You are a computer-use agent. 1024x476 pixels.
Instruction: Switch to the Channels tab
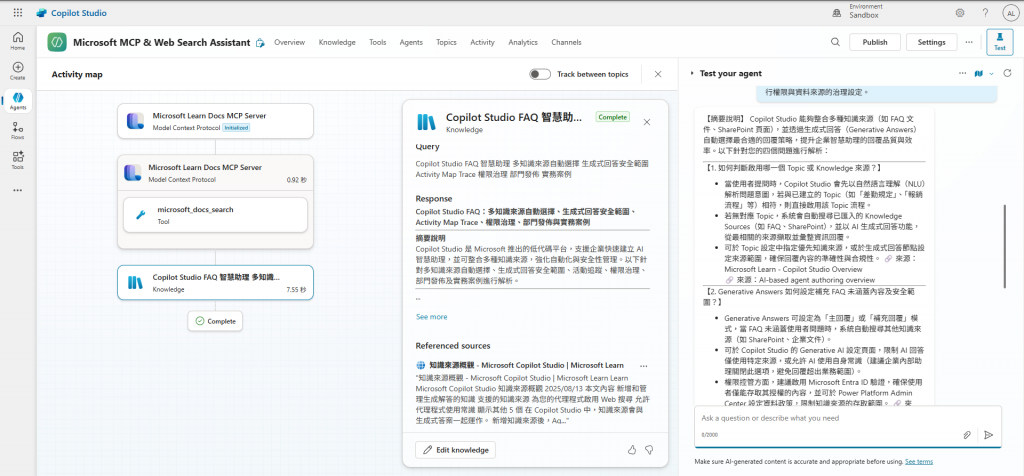point(566,42)
